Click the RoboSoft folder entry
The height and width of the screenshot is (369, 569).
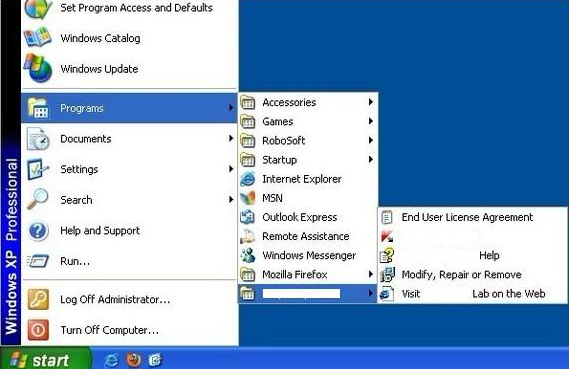308,140
